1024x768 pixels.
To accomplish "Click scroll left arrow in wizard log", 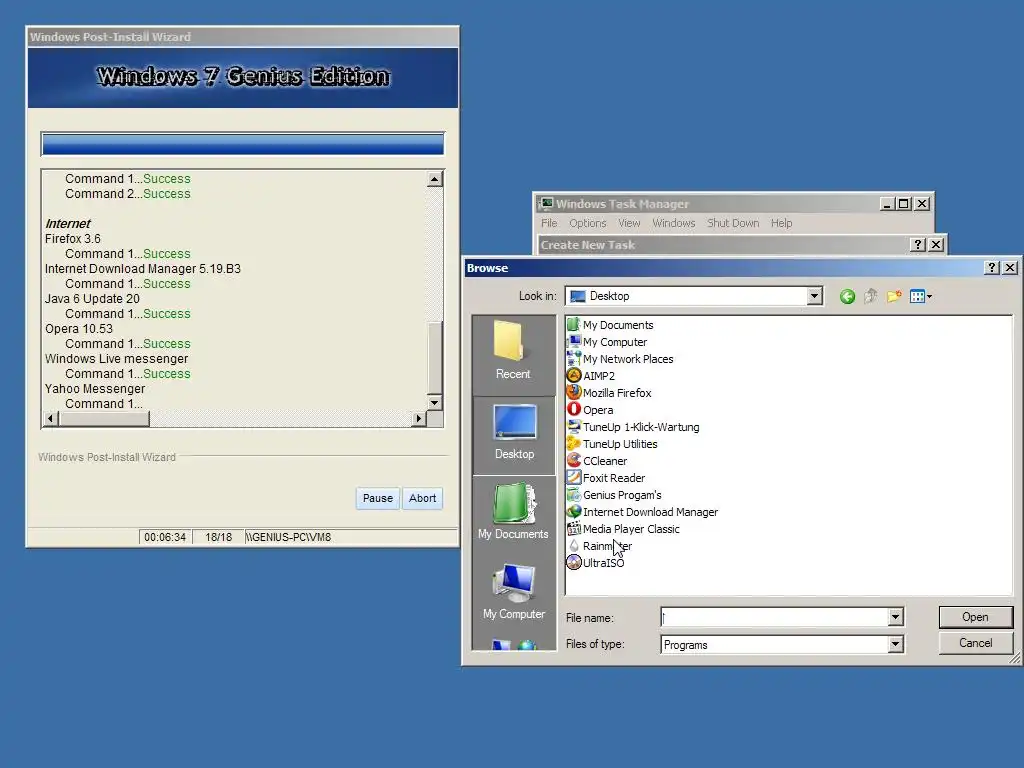I will pos(50,419).
